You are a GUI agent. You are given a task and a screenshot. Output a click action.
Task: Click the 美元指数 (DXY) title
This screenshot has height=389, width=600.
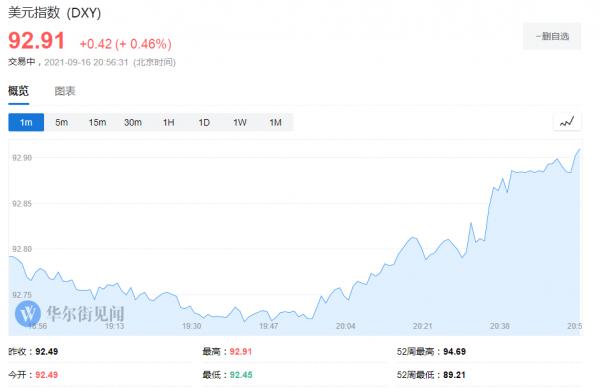(54, 13)
